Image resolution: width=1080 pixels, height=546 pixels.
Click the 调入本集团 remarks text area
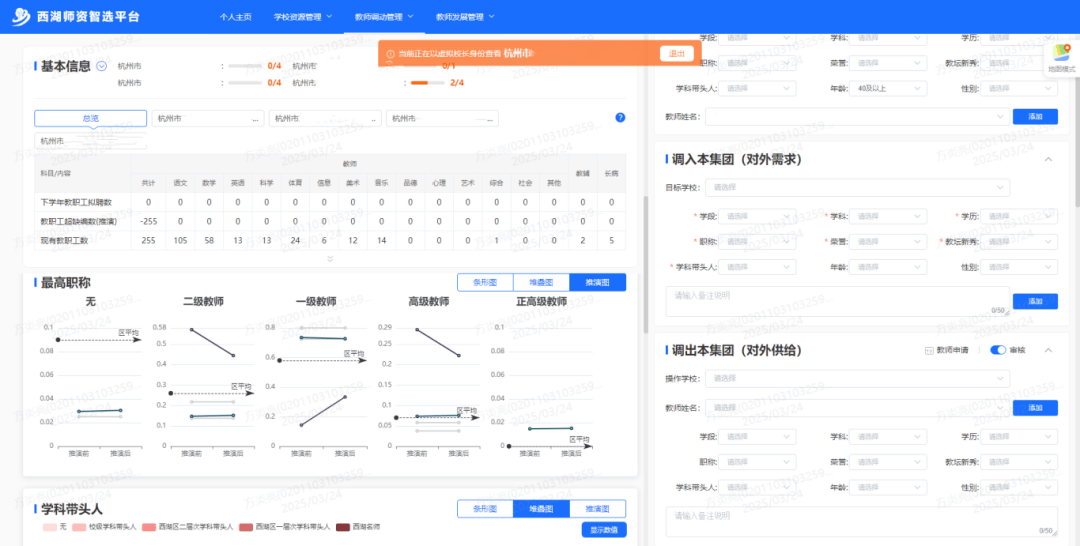pyautogui.click(x=837, y=300)
